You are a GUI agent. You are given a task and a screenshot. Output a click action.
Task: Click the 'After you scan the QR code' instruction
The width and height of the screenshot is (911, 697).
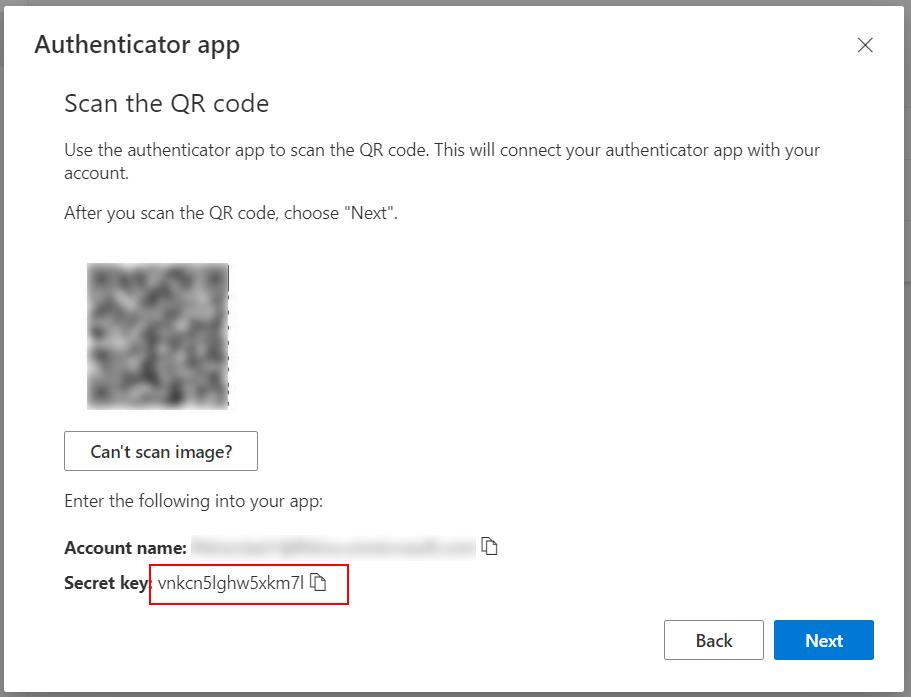coord(231,213)
